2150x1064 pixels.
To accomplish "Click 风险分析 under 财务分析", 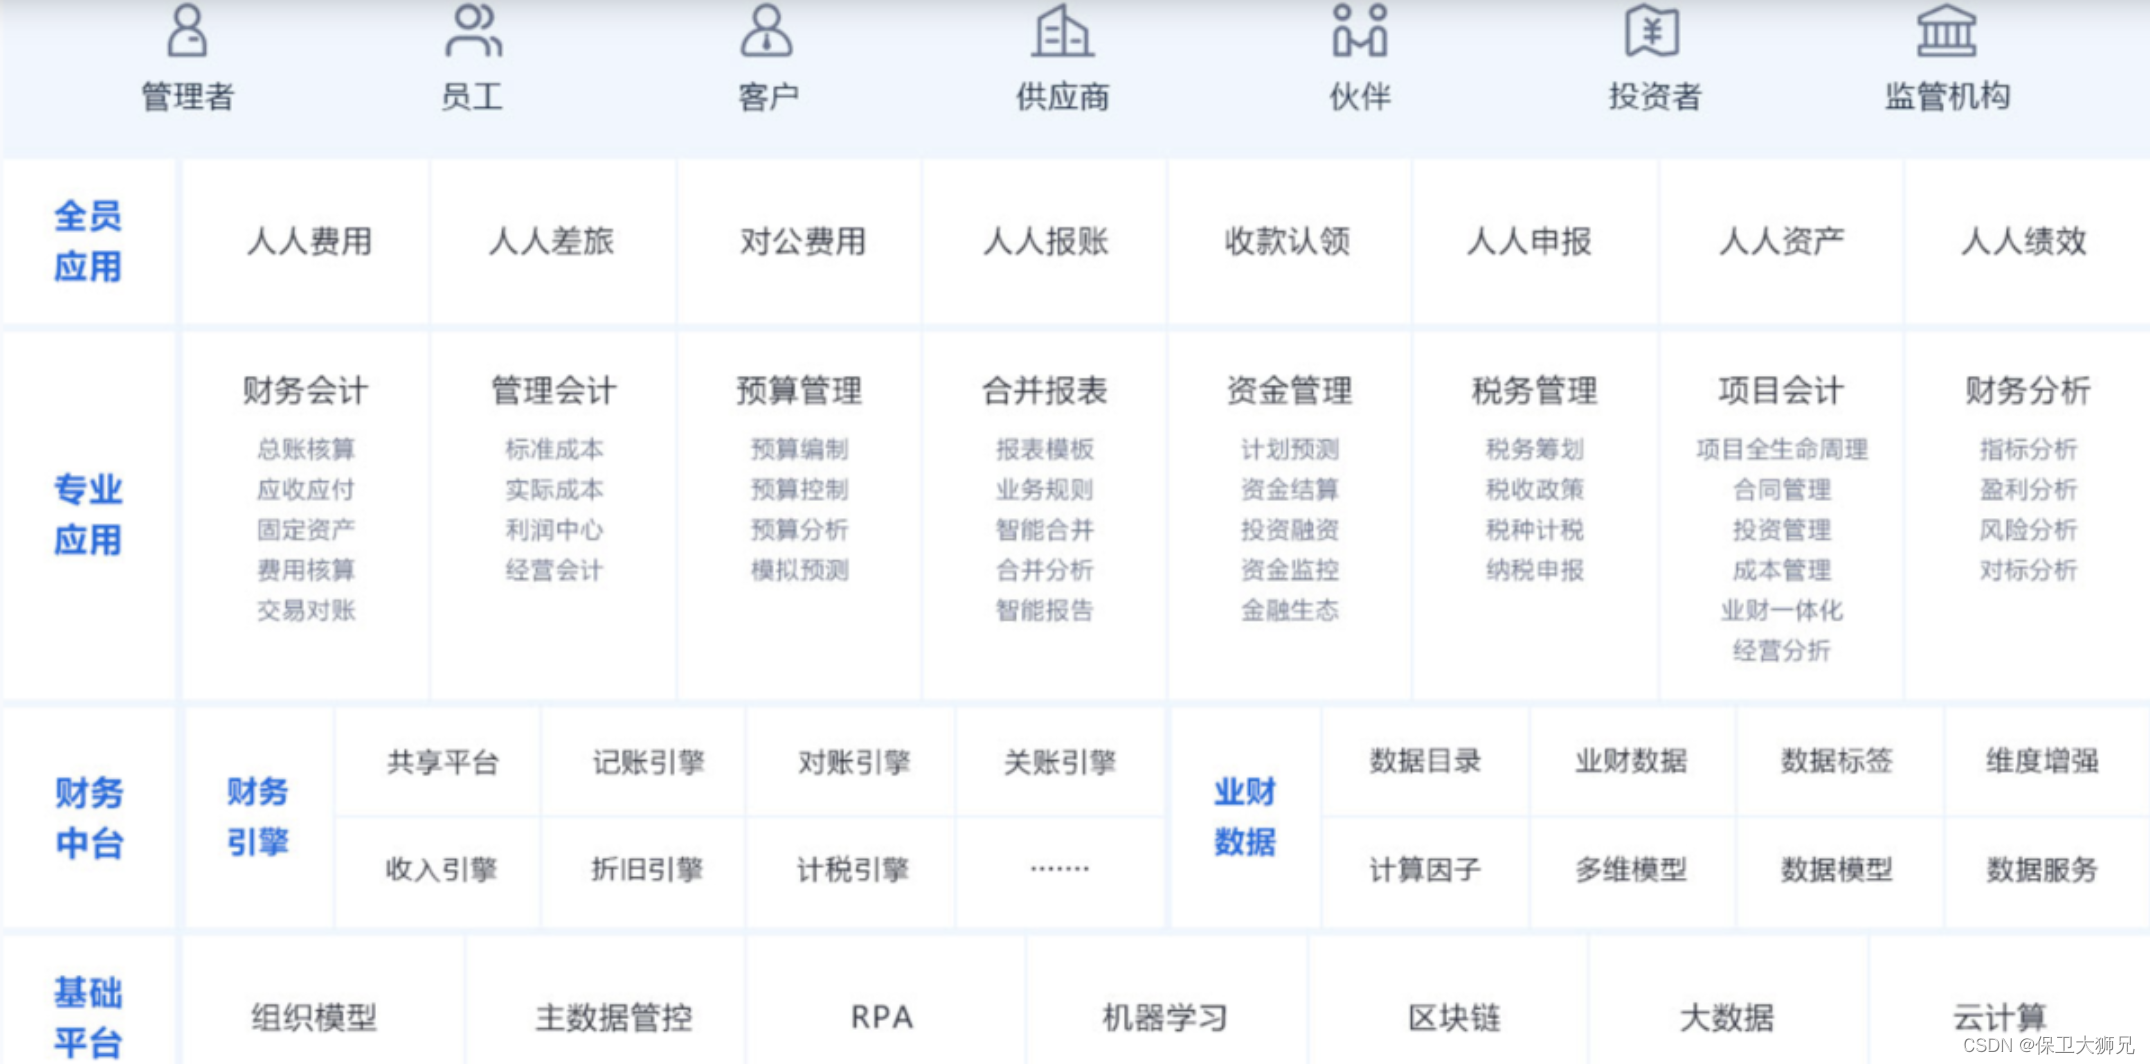I will 2027,529.
